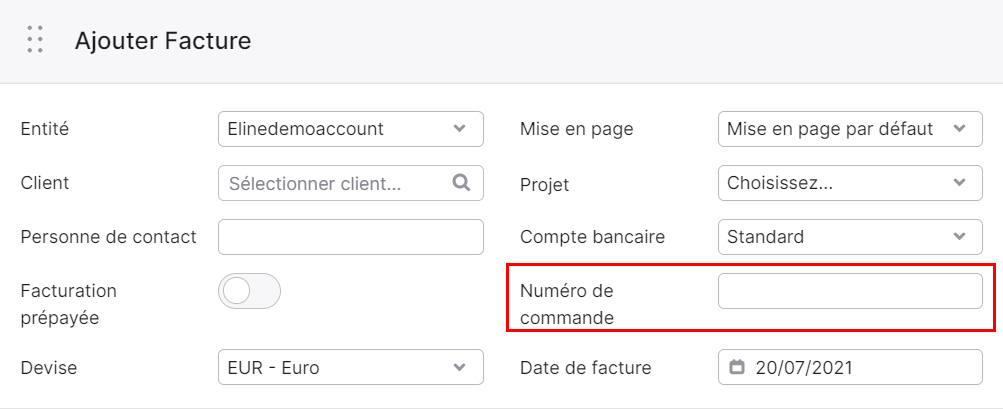Click the Personne de contact input field
This screenshot has width=1003, height=409.
[x=351, y=237]
